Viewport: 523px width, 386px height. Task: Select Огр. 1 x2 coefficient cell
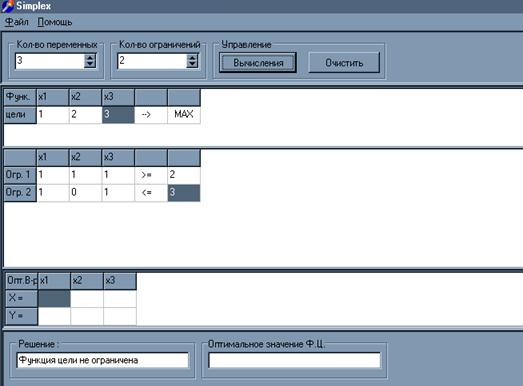85,175
